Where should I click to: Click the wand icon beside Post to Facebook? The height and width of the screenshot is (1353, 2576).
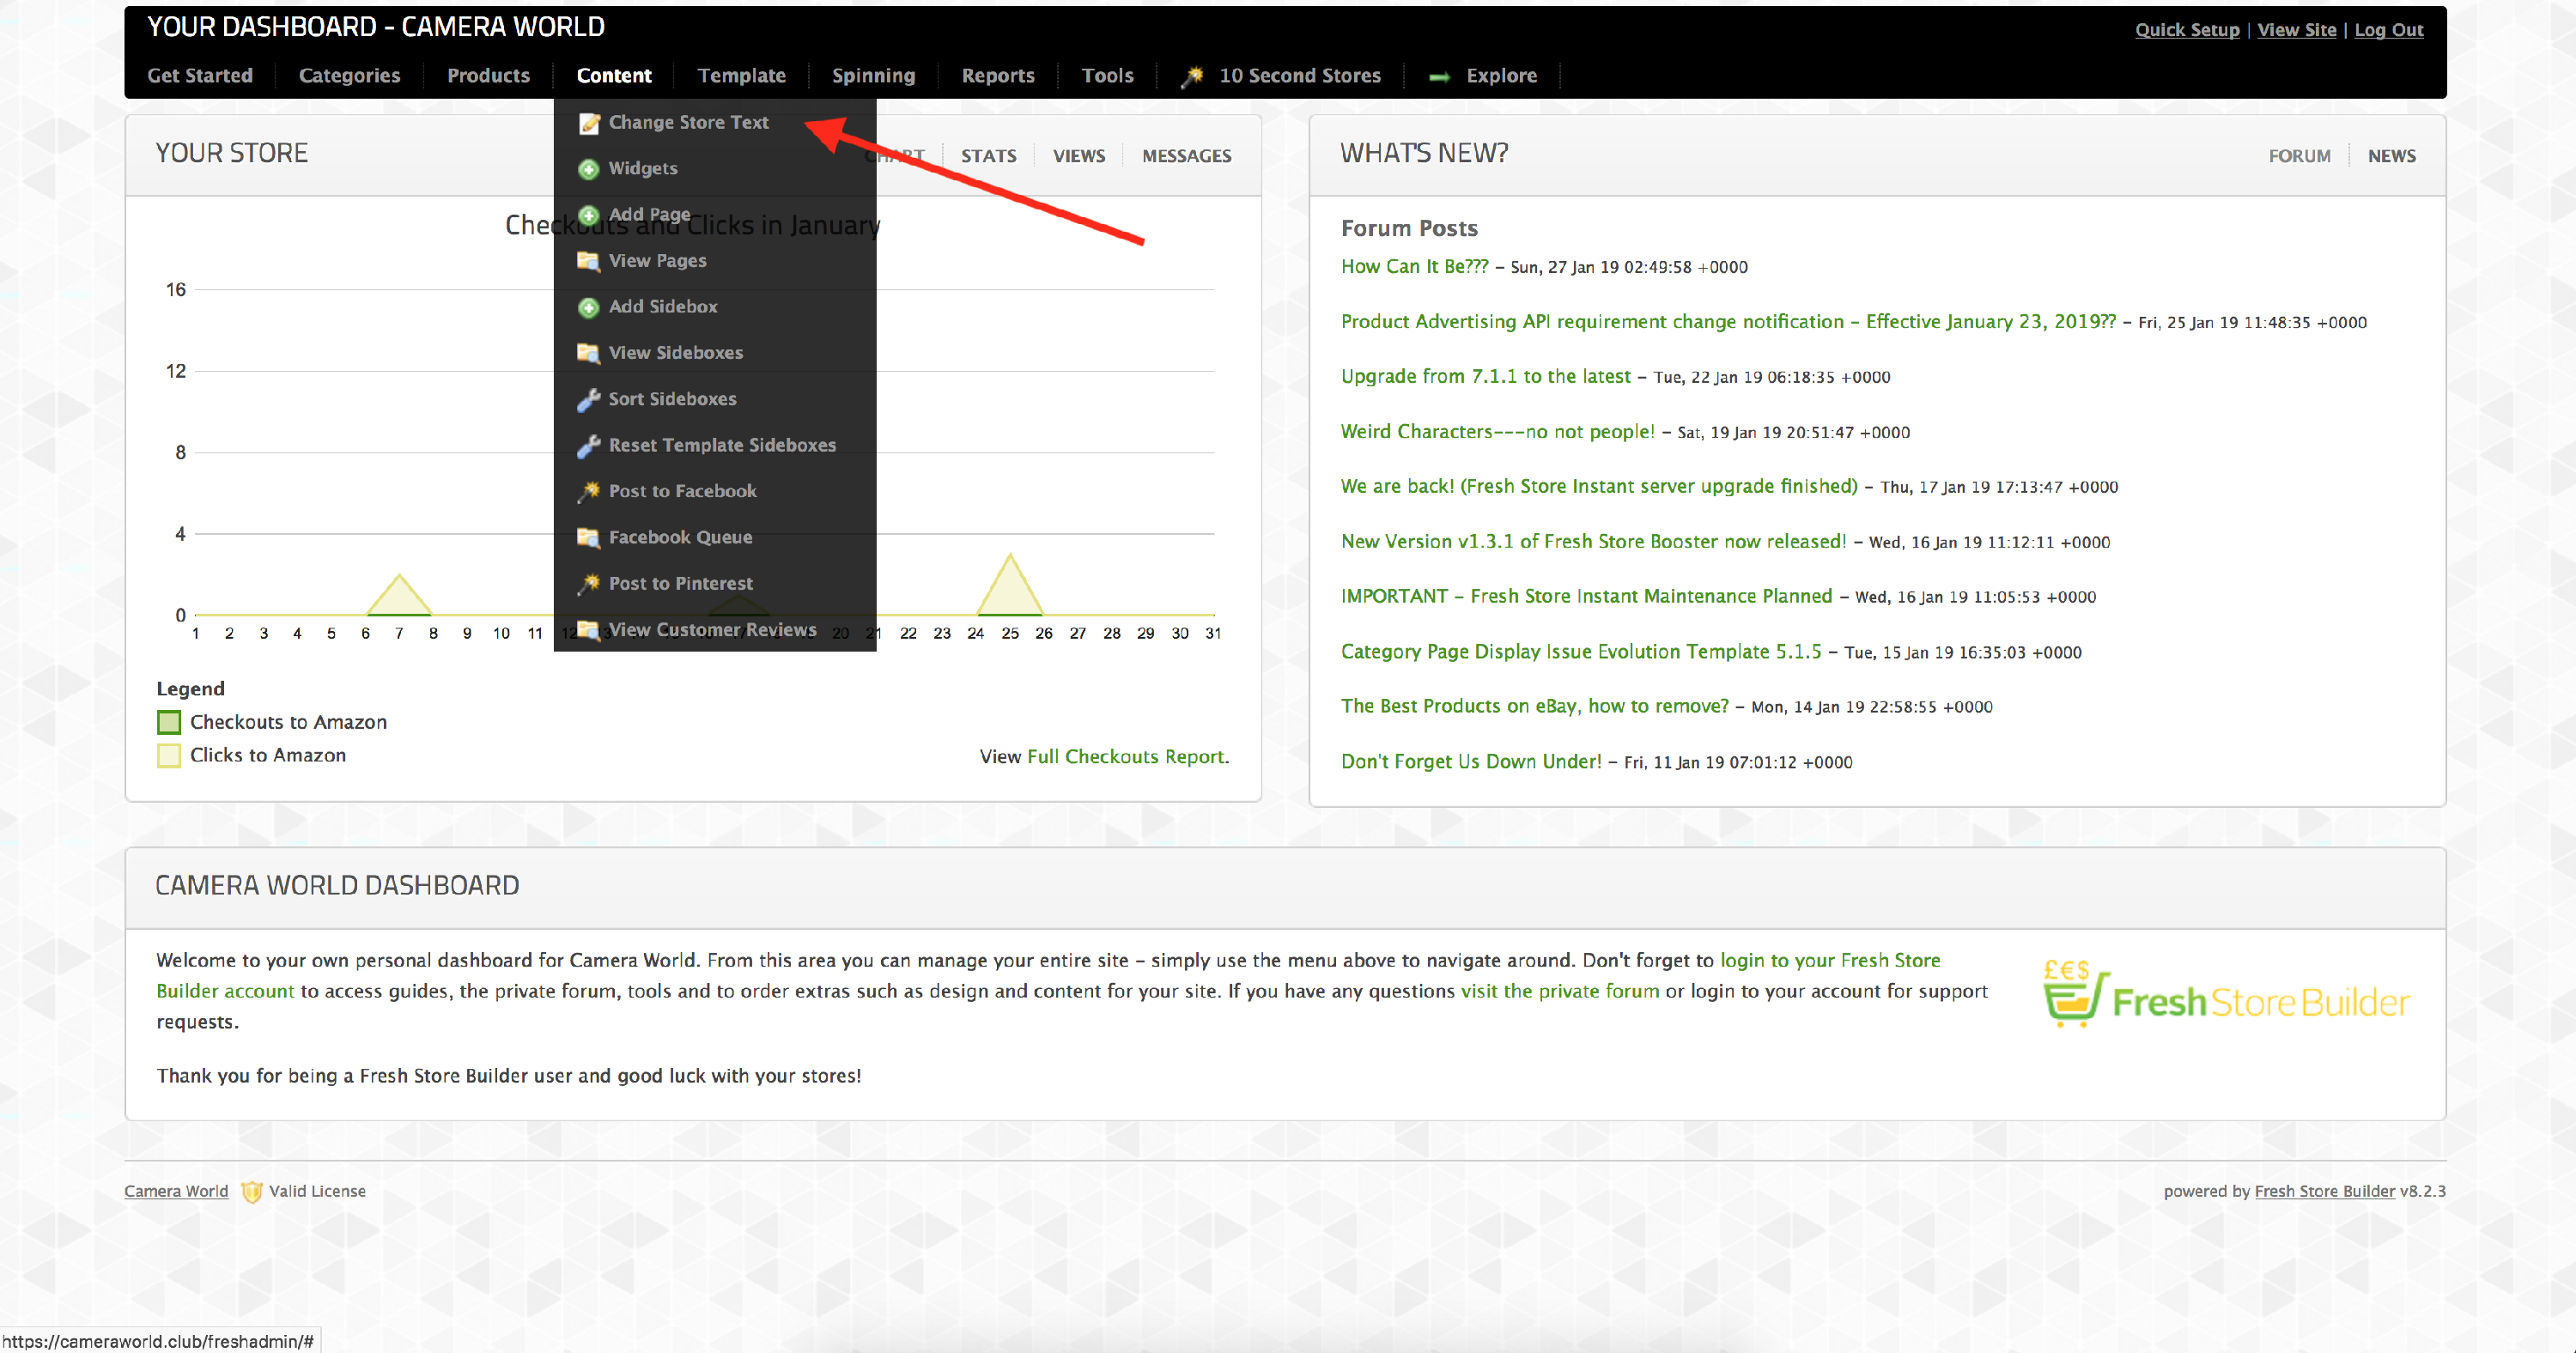tap(589, 491)
